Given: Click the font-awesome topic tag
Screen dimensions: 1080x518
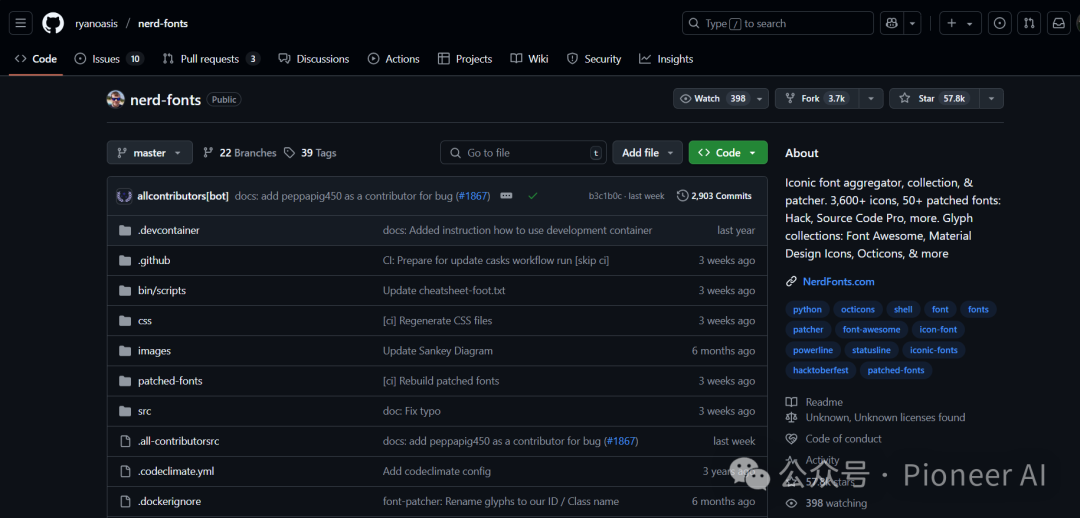Looking at the screenshot, I should pos(871,330).
